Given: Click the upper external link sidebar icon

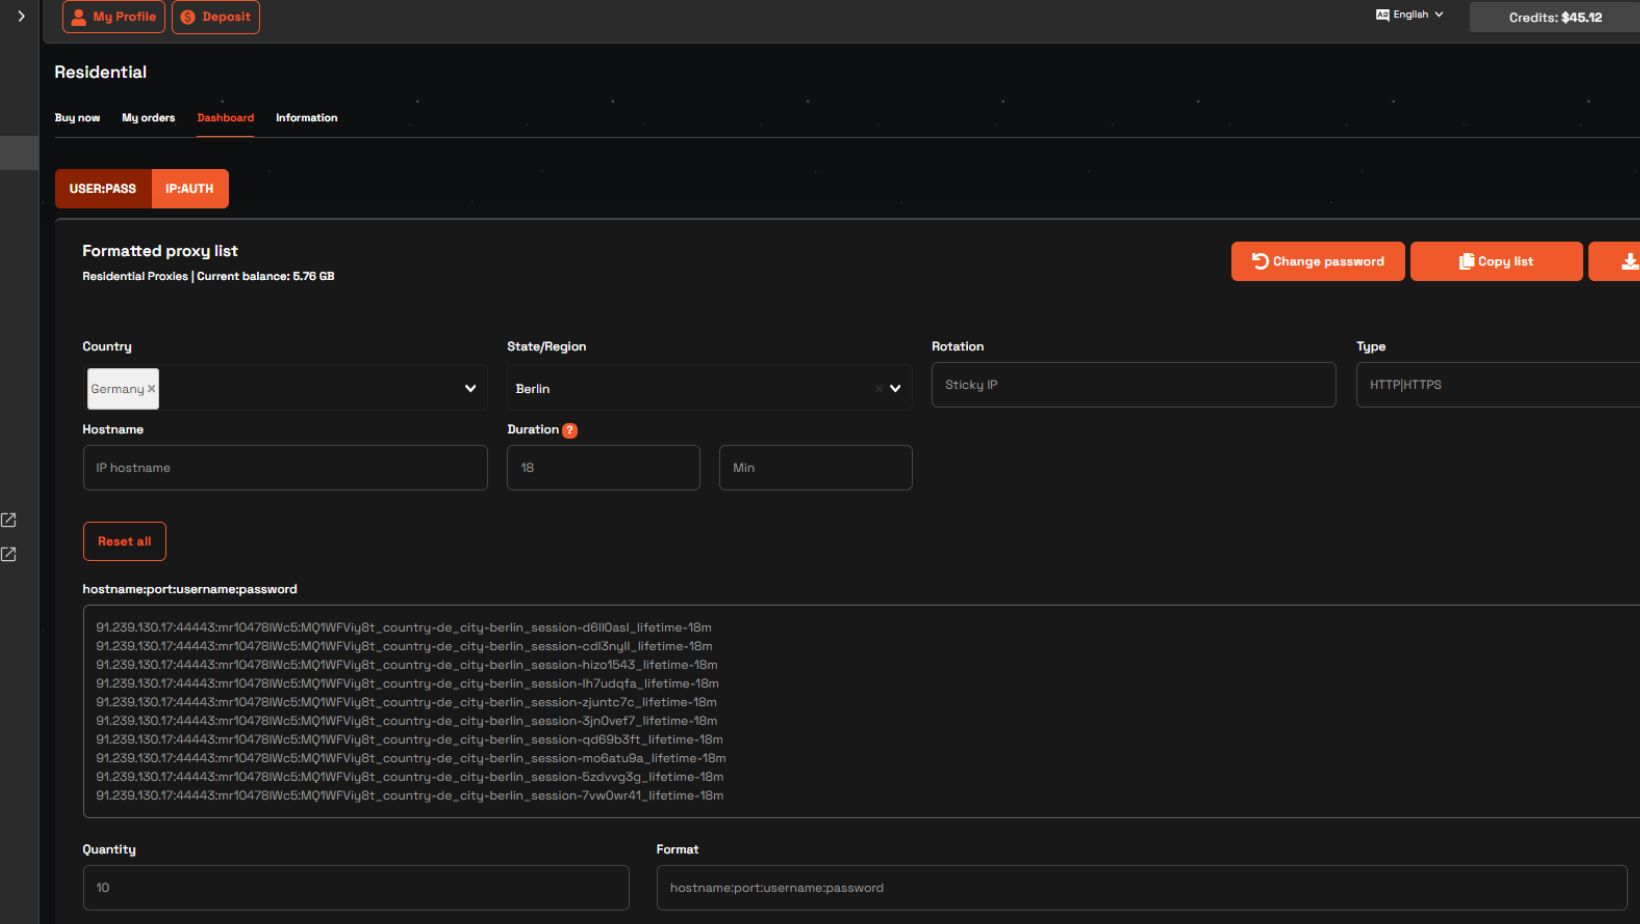Looking at the screenshot, I should (9, 520).
